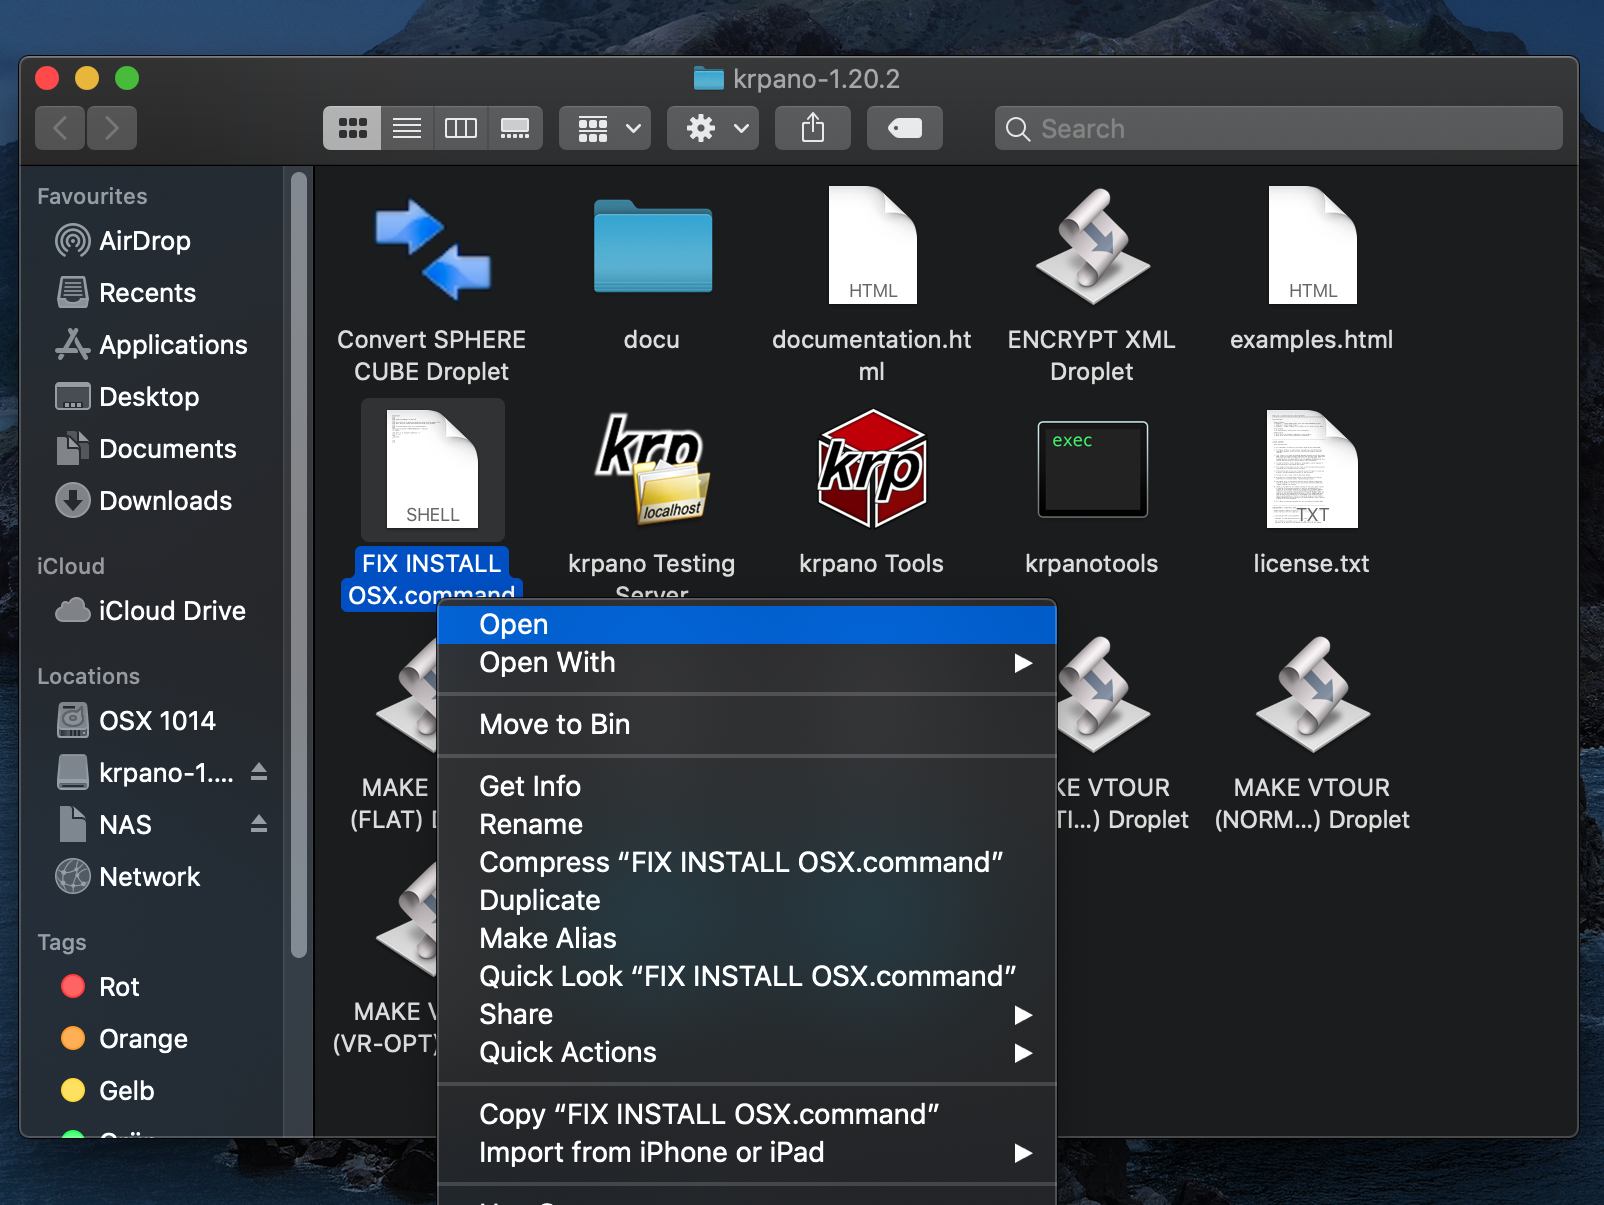Viewport: 1604px width, 1205px height.
Task: Switch to column view mode
Action: [x=460, y=128]
